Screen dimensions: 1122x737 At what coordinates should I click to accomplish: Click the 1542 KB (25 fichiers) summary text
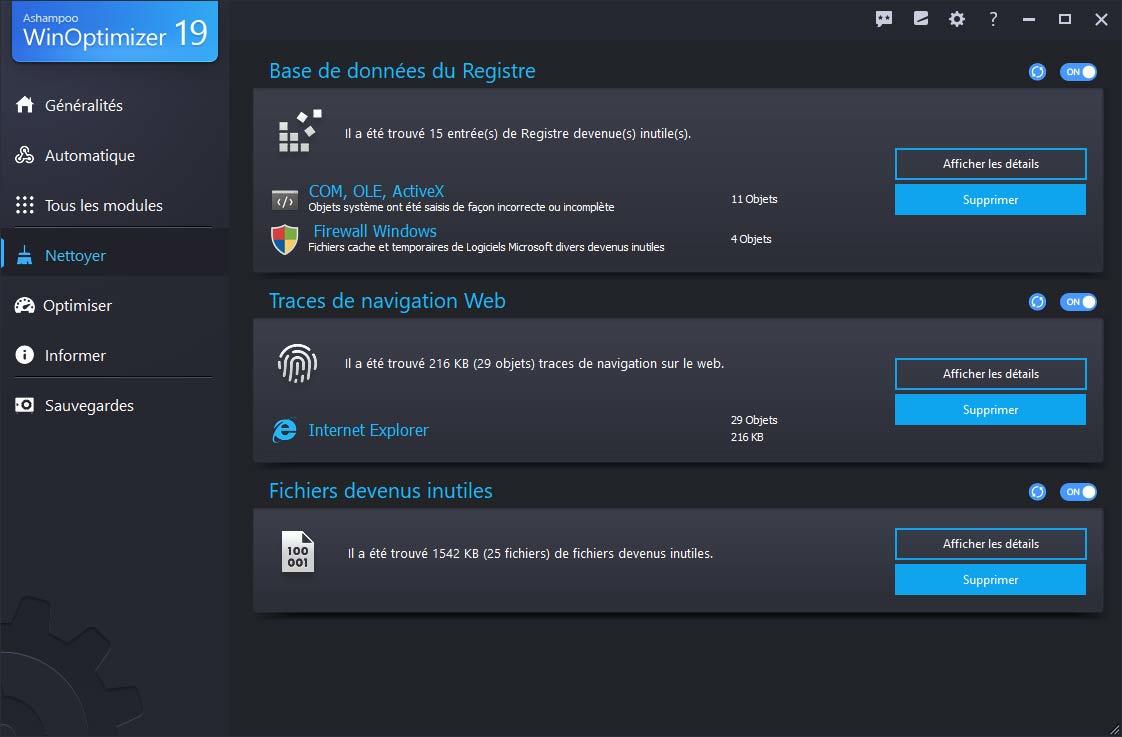tap(530, 553)
